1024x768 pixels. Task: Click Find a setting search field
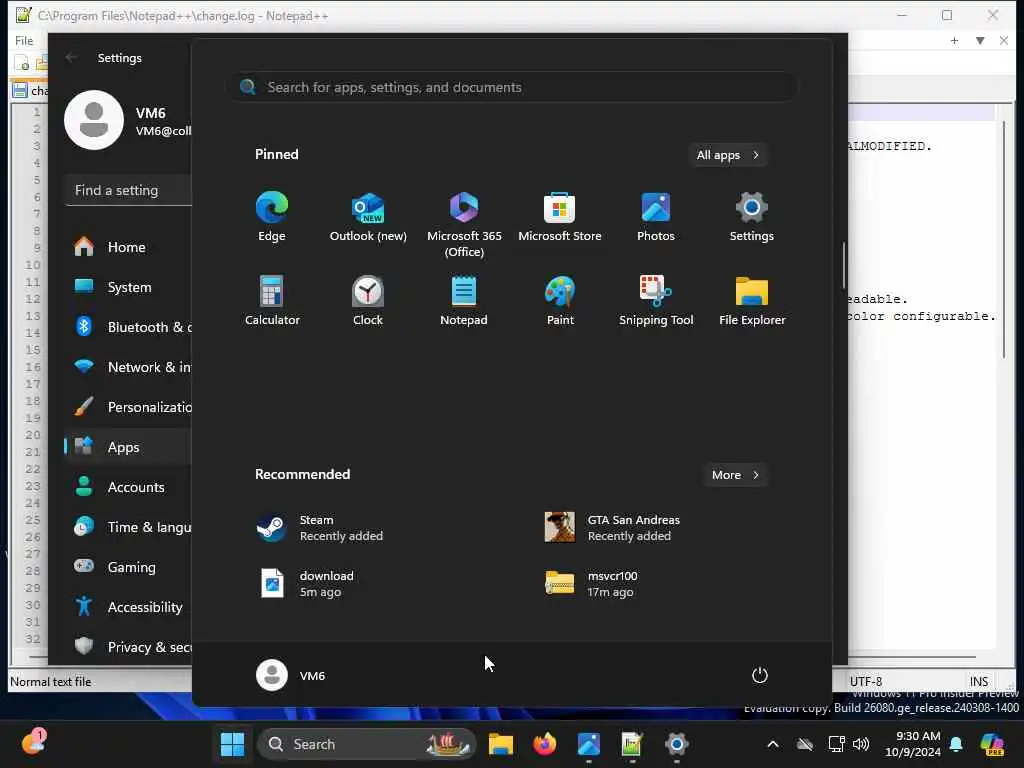point(129,191)
